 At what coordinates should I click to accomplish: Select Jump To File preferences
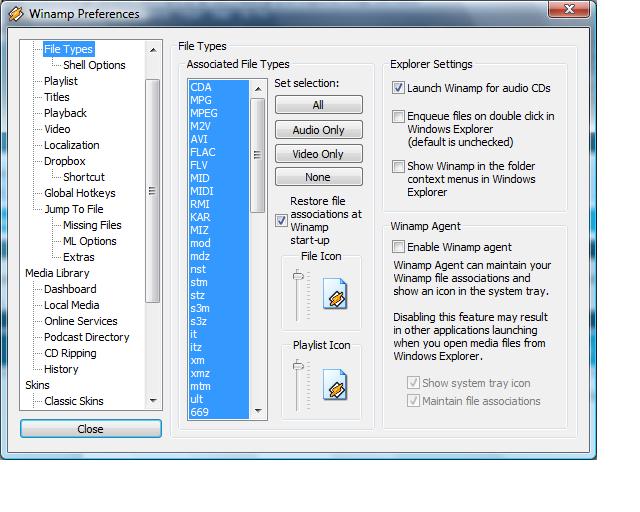pyautogui.click(x=74, y=209)
